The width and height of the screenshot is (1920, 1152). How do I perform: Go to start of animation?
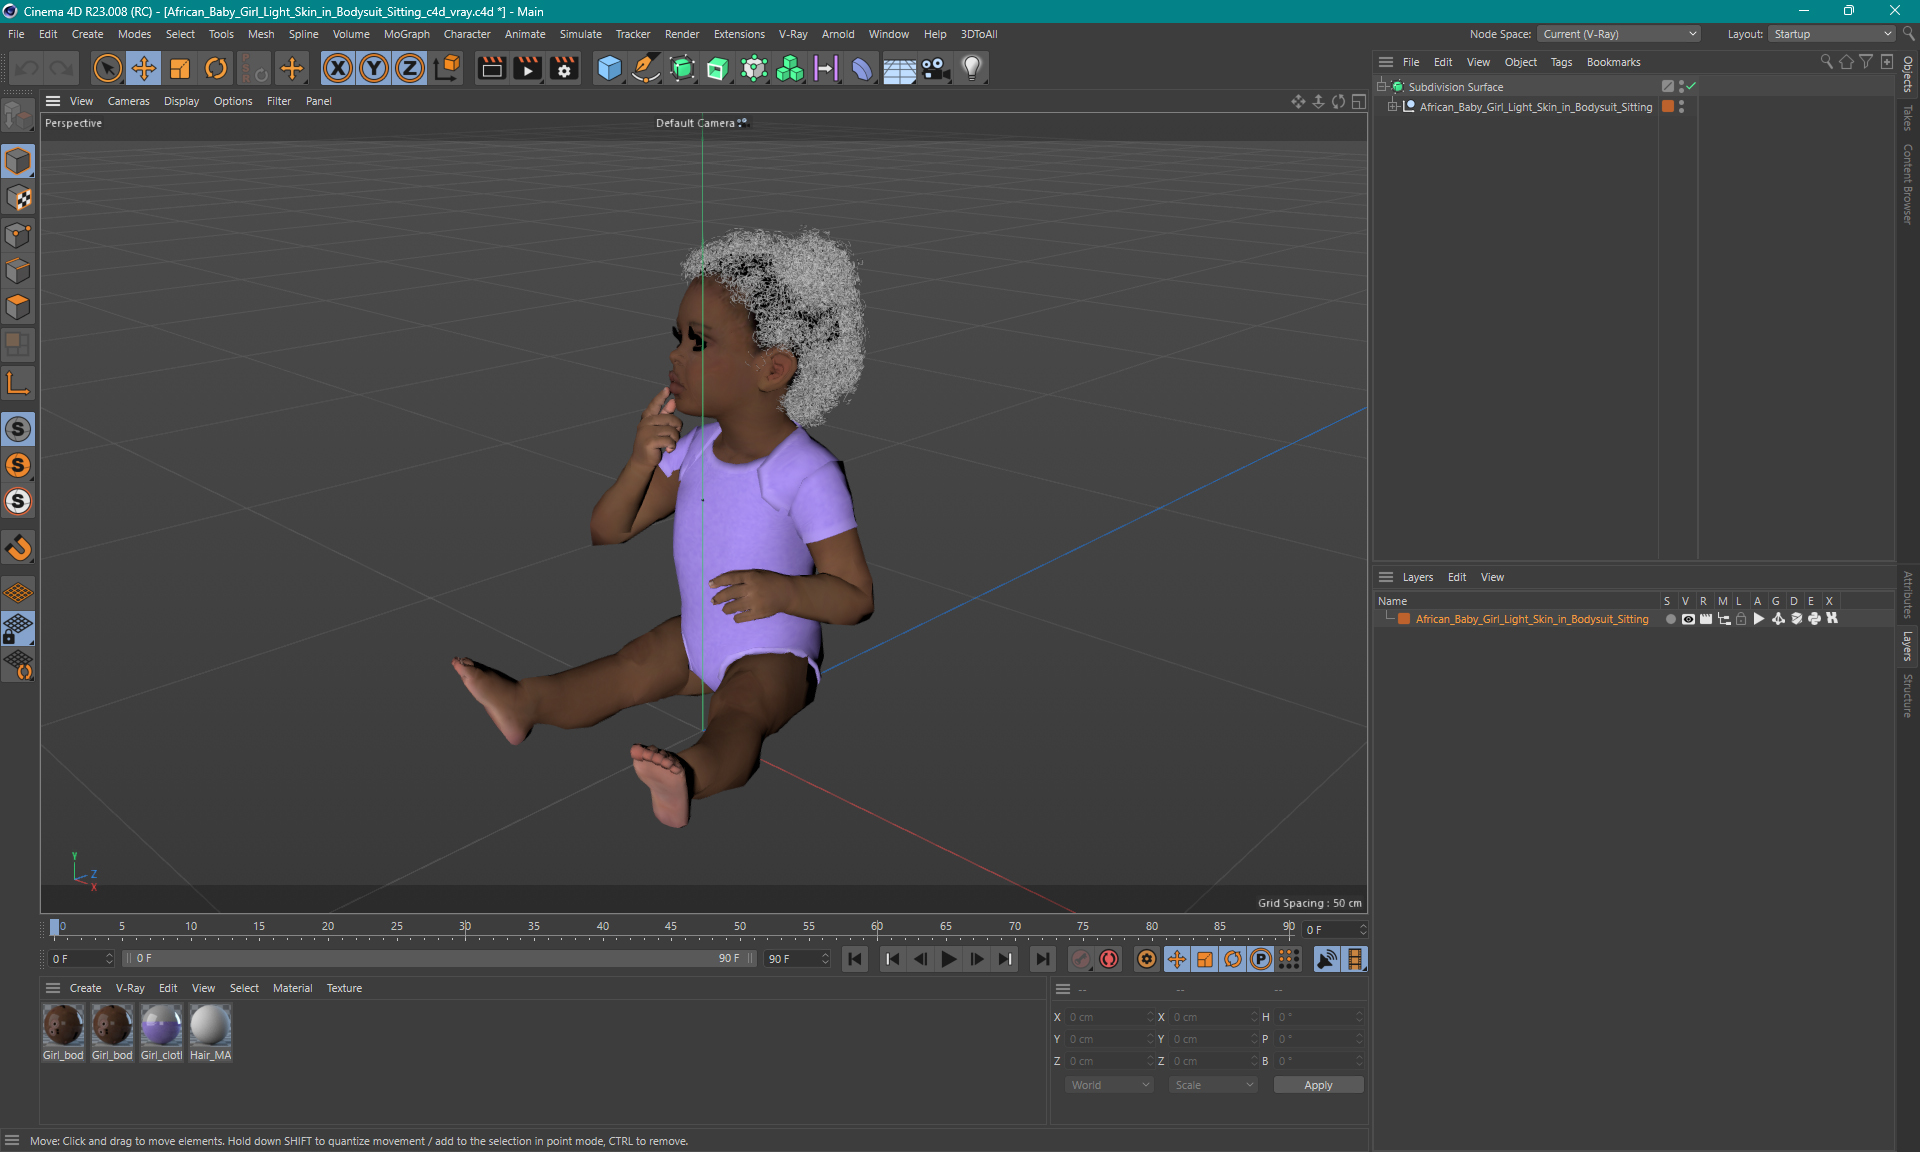pyautogui.click(x=855, y=959)
